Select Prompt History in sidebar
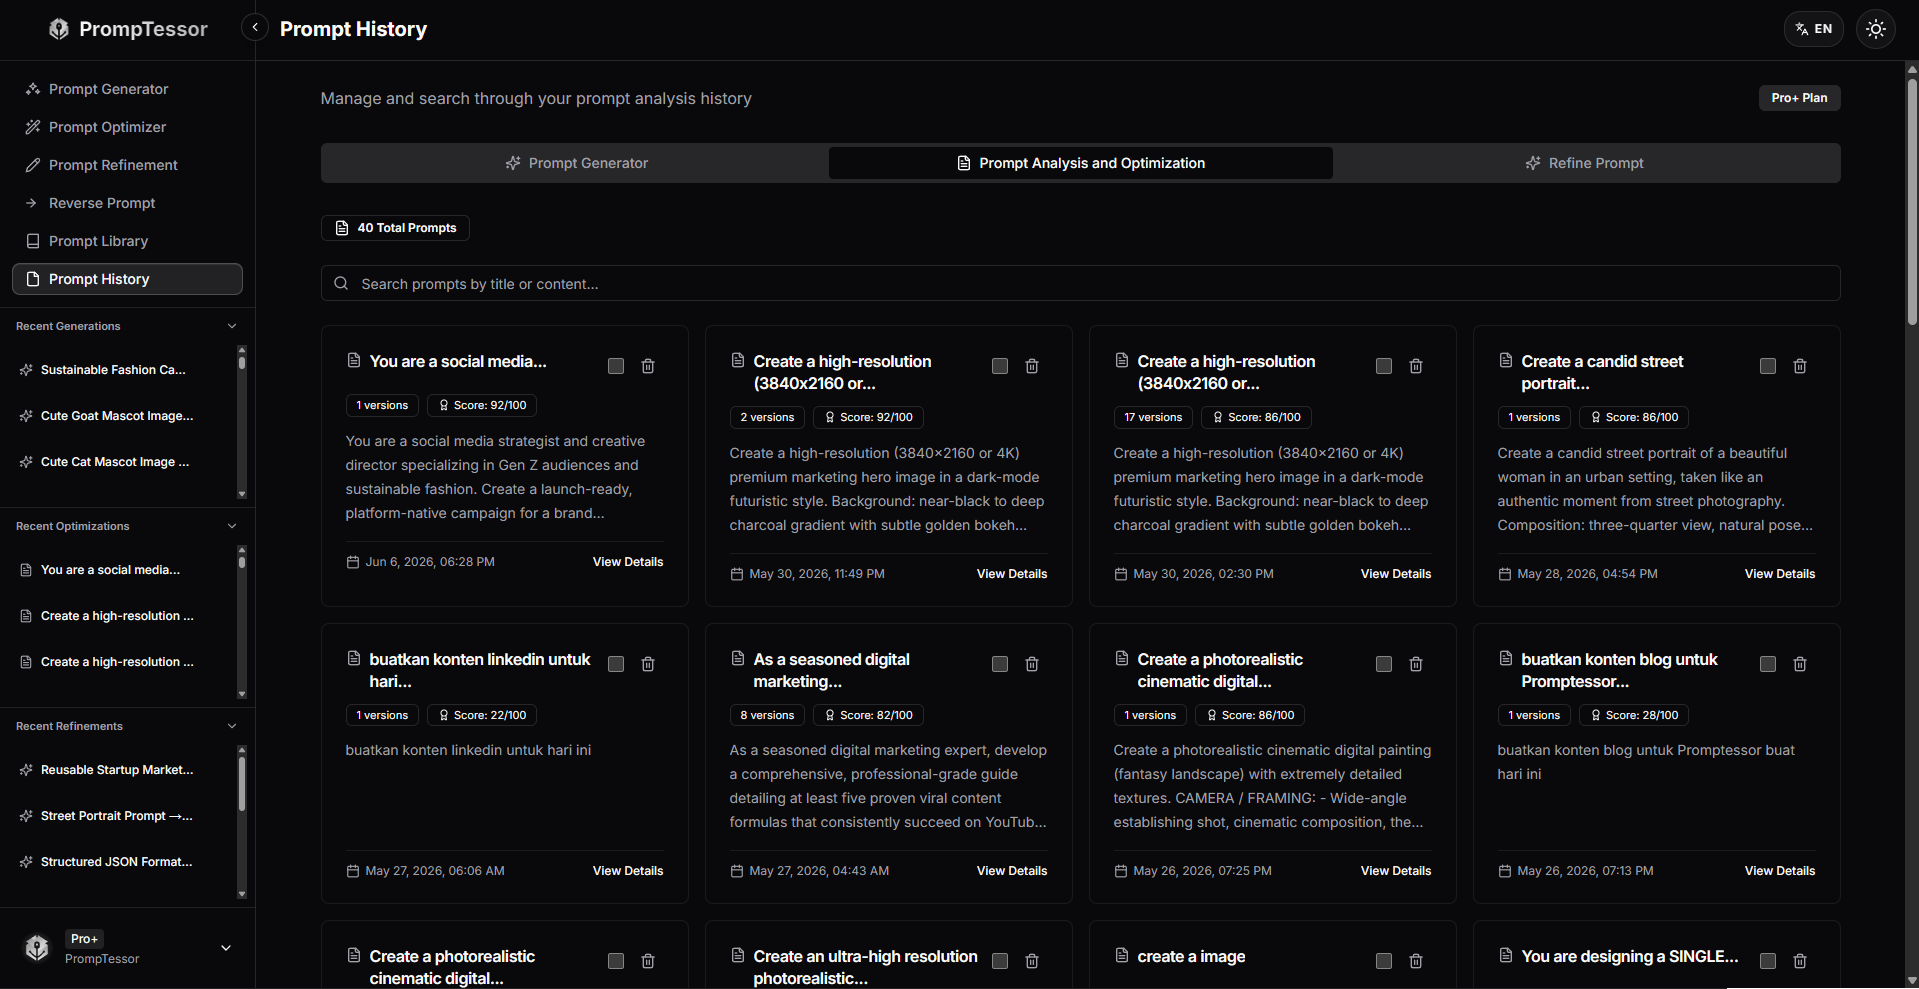The width and height of the screenshot is (1919, 989). tap(127, 279)
